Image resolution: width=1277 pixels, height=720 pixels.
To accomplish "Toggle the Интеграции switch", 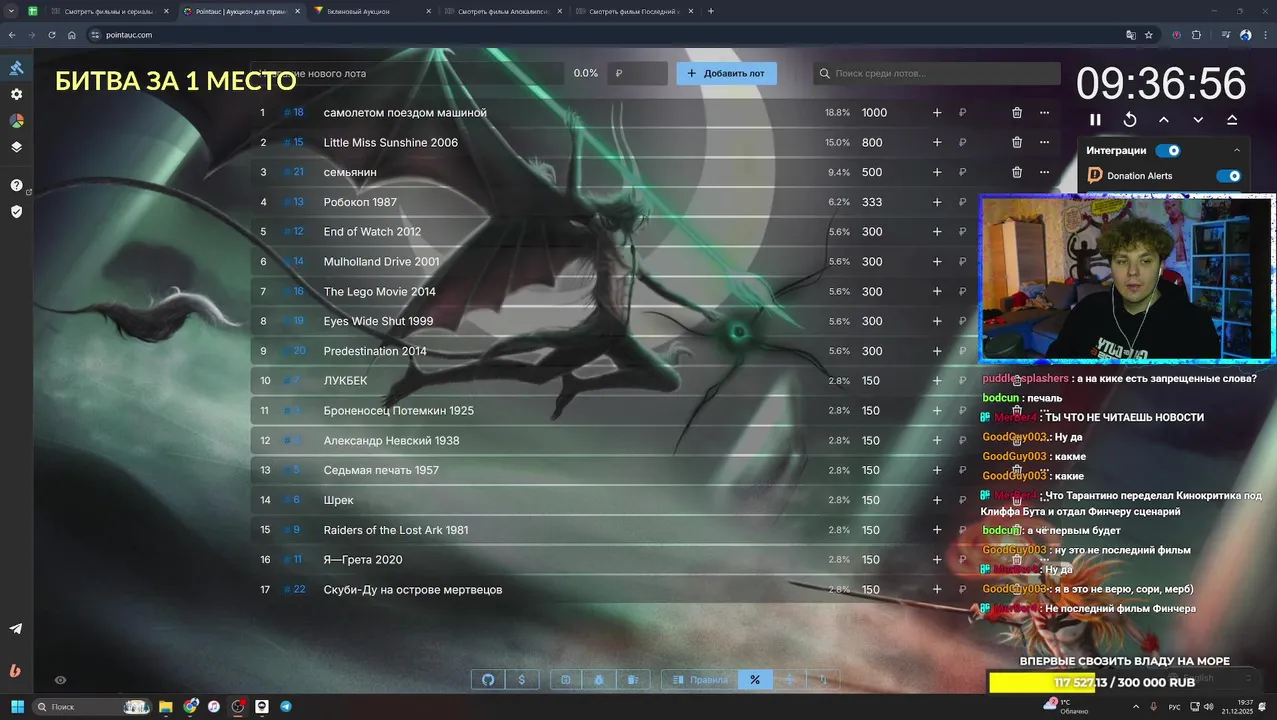I will pos(1168,151).
